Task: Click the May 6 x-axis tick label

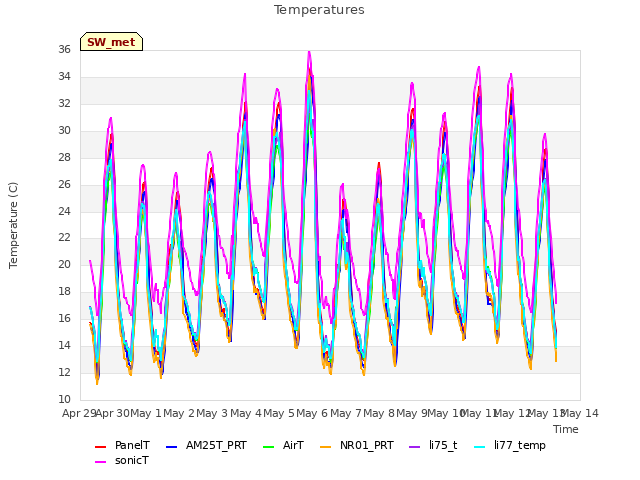Action: [x=312, y=413]
